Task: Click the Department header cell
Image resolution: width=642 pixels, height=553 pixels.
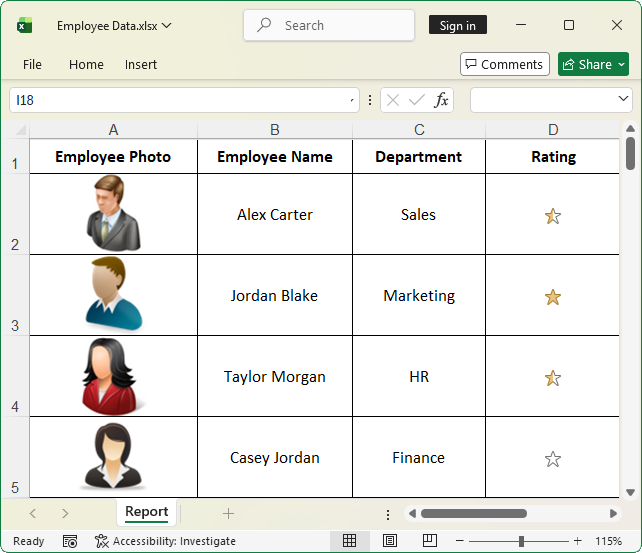Action: (x=419, y=156)
